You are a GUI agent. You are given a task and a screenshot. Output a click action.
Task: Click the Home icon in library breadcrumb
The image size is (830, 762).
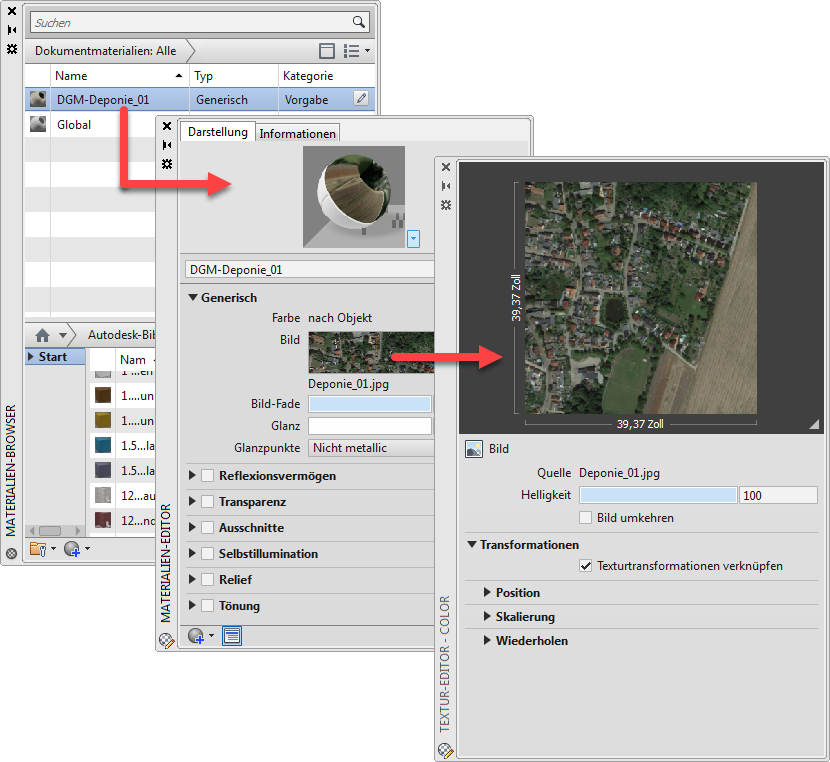[x=42, y=335]
